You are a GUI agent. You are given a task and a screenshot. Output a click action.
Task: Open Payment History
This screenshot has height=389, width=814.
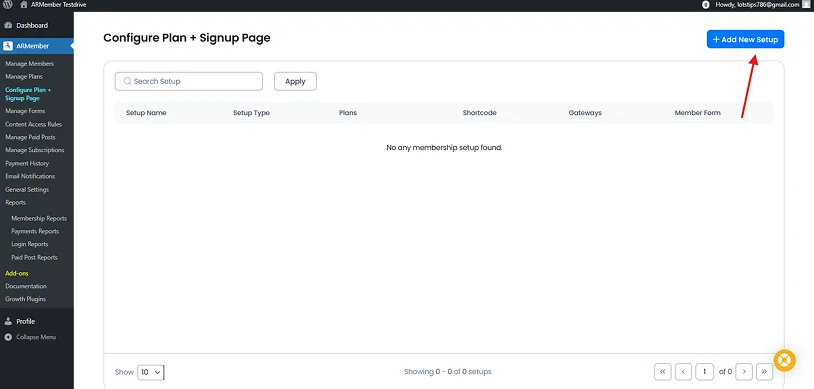click(x=27, y=163)
